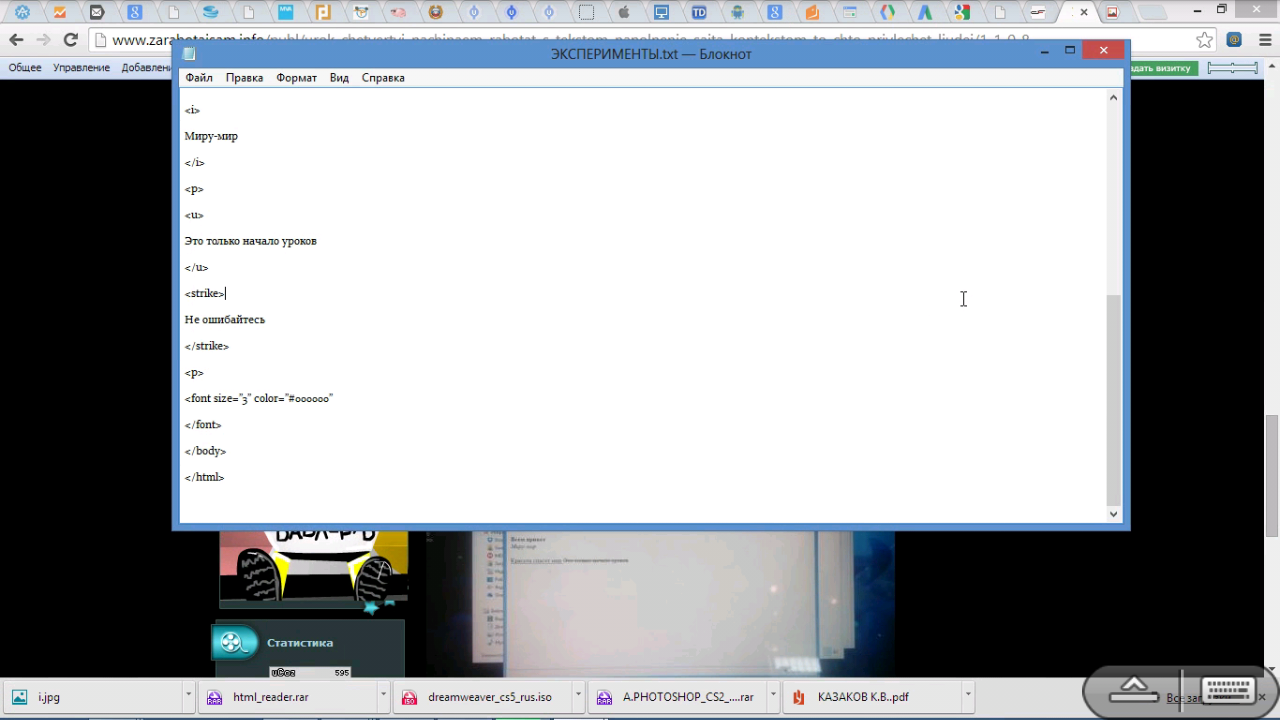Open the Chrome hamburger menu
The image size is (1280, 720).
pos(1264,40)
